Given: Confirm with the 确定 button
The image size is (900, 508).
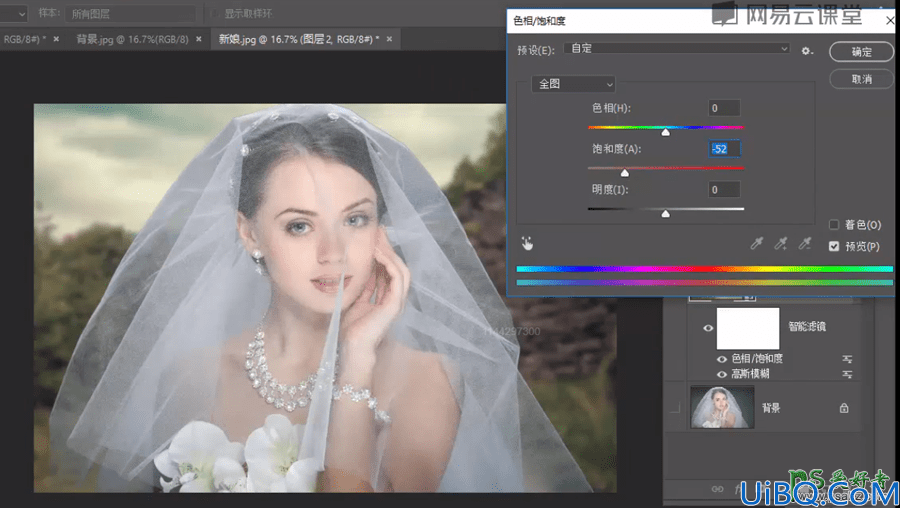Looking at the screenshot, I should pos(861,52).
